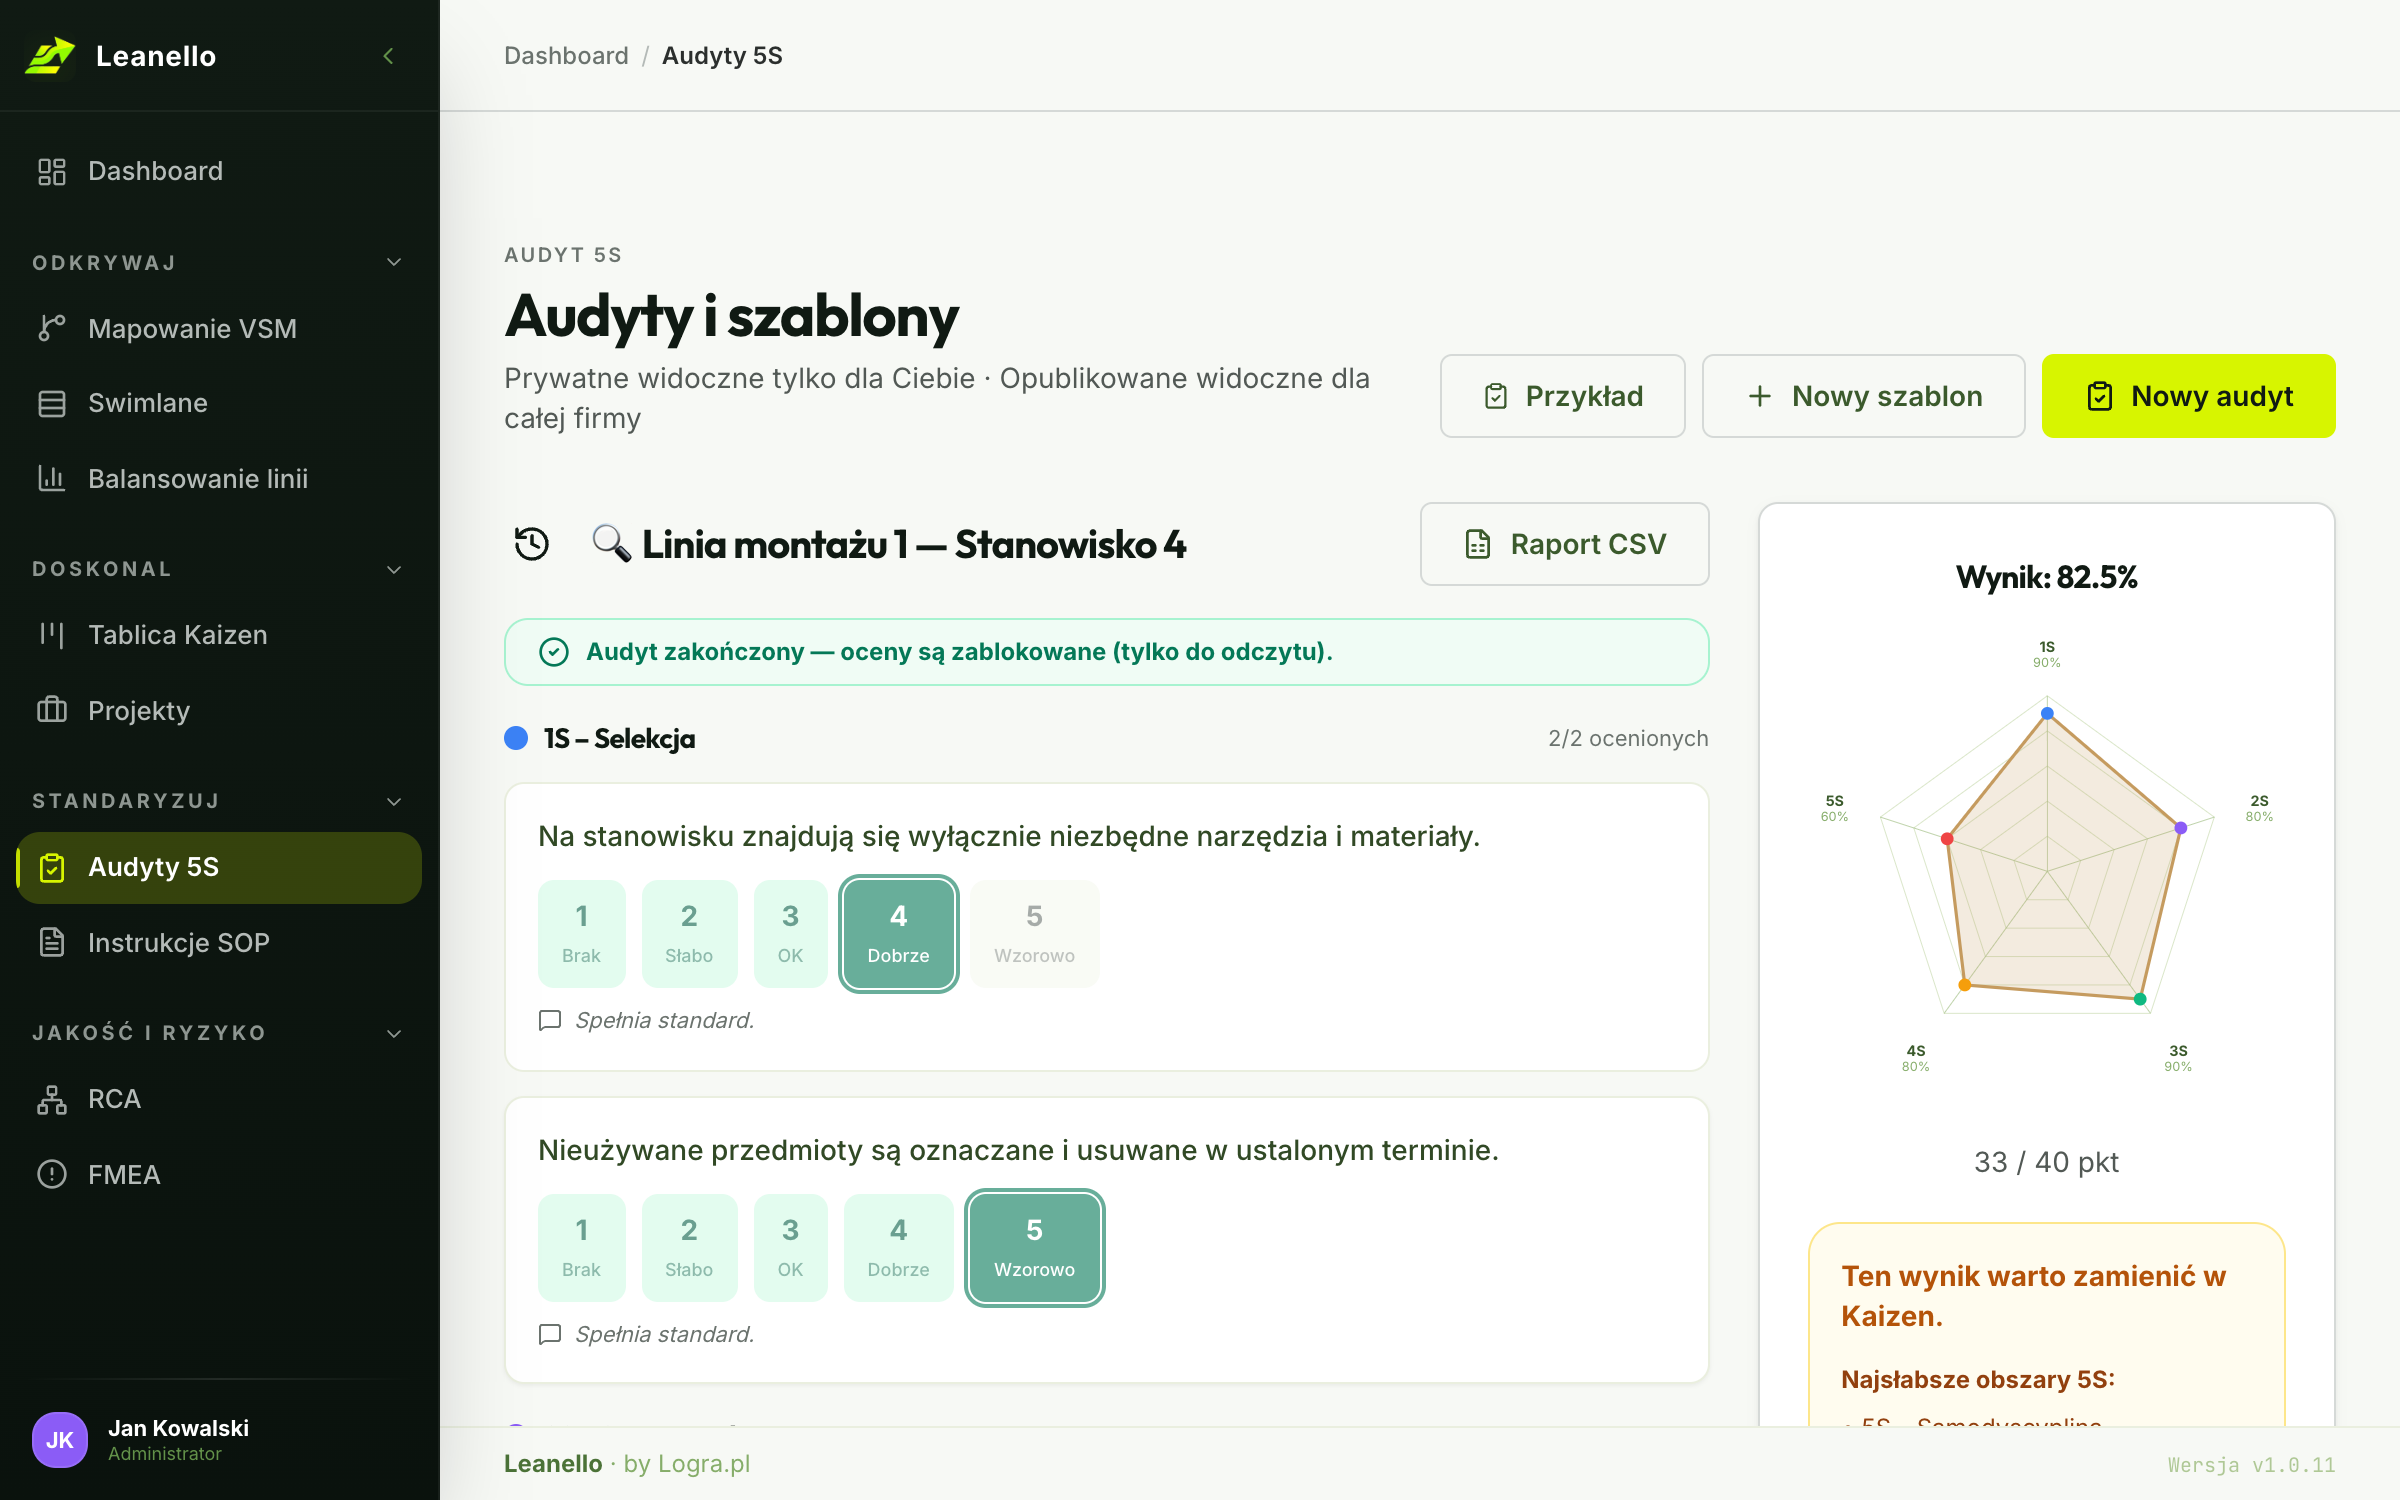
Task: Click the comment icon under first question
Action: coord(550,1020)
